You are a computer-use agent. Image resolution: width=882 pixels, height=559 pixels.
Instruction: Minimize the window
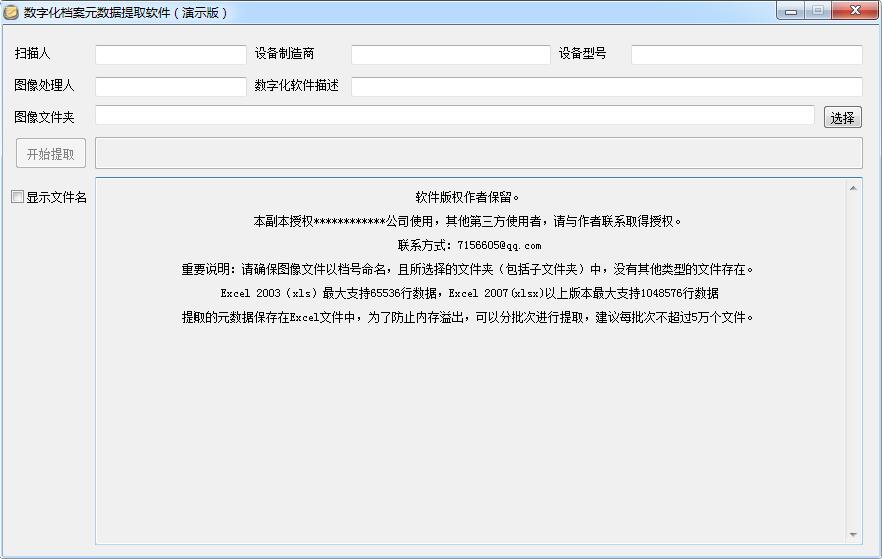791,11
